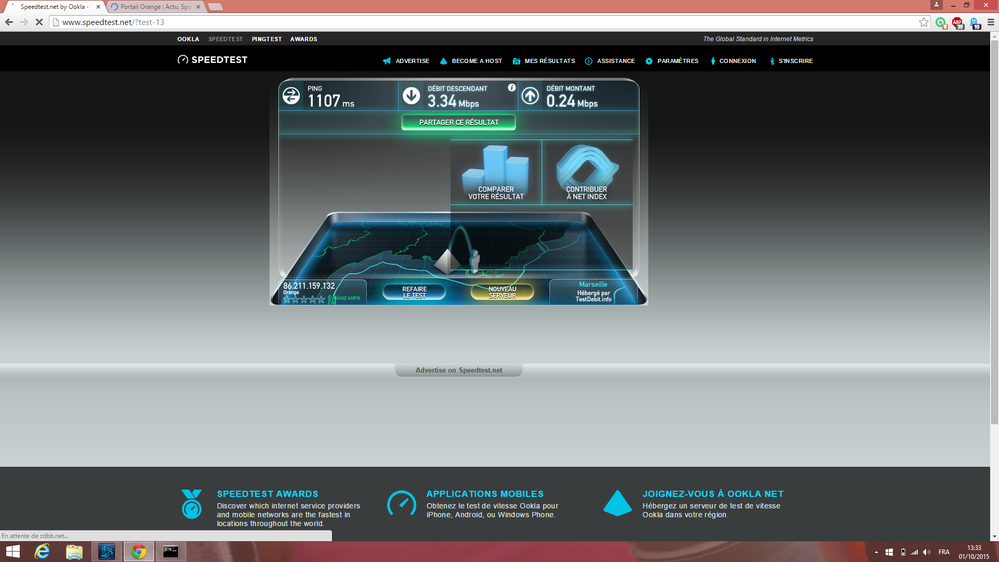Click the Speedtest Awards medal icon
This screenshot has width=999, height=562.
191,504
